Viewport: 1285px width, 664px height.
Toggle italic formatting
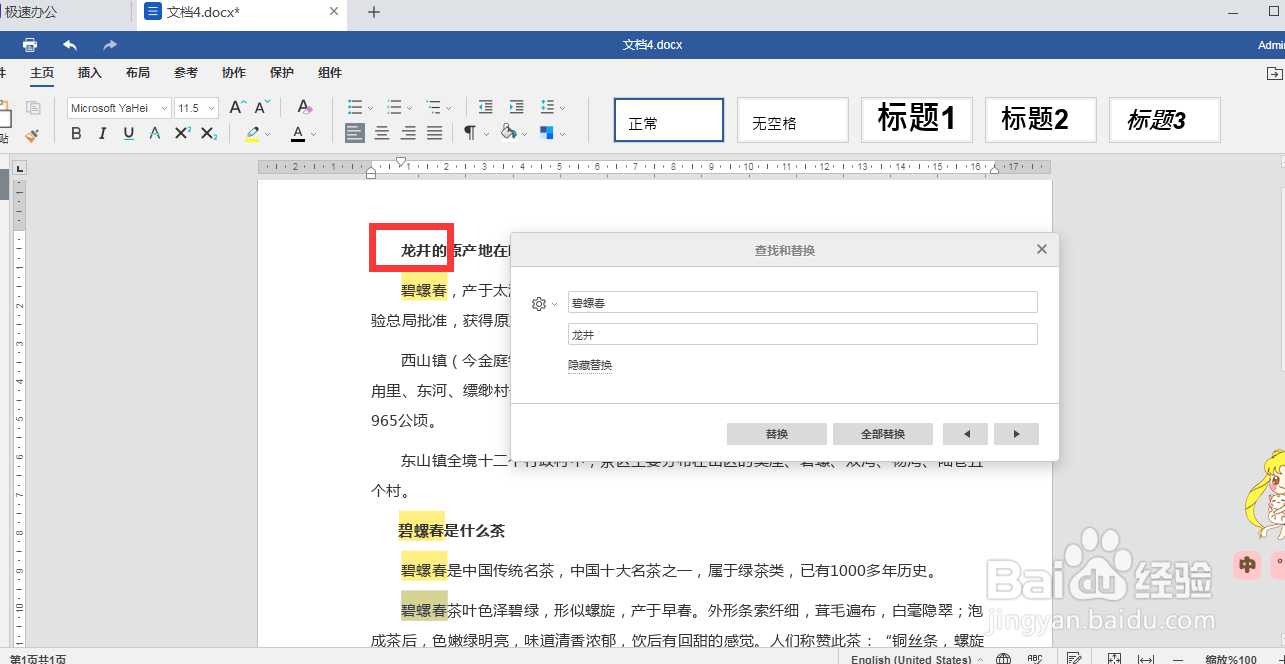pyautogui.click(x=101, y=133)
